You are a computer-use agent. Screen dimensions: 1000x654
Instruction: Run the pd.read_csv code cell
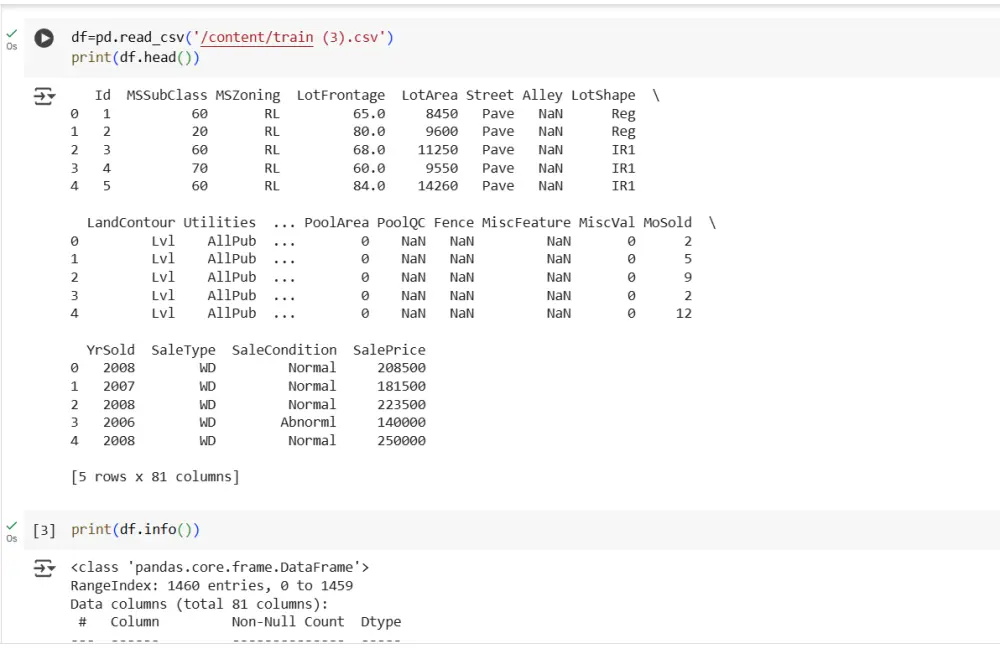[x=44, y=38]
